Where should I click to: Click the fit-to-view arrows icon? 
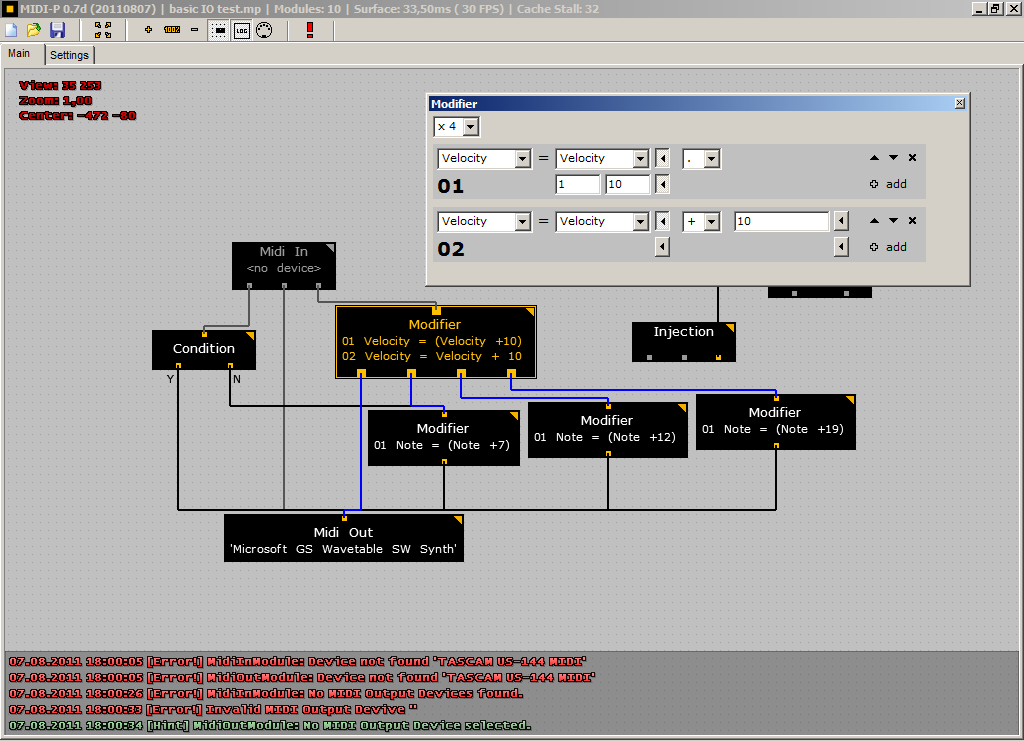point(103,30)
